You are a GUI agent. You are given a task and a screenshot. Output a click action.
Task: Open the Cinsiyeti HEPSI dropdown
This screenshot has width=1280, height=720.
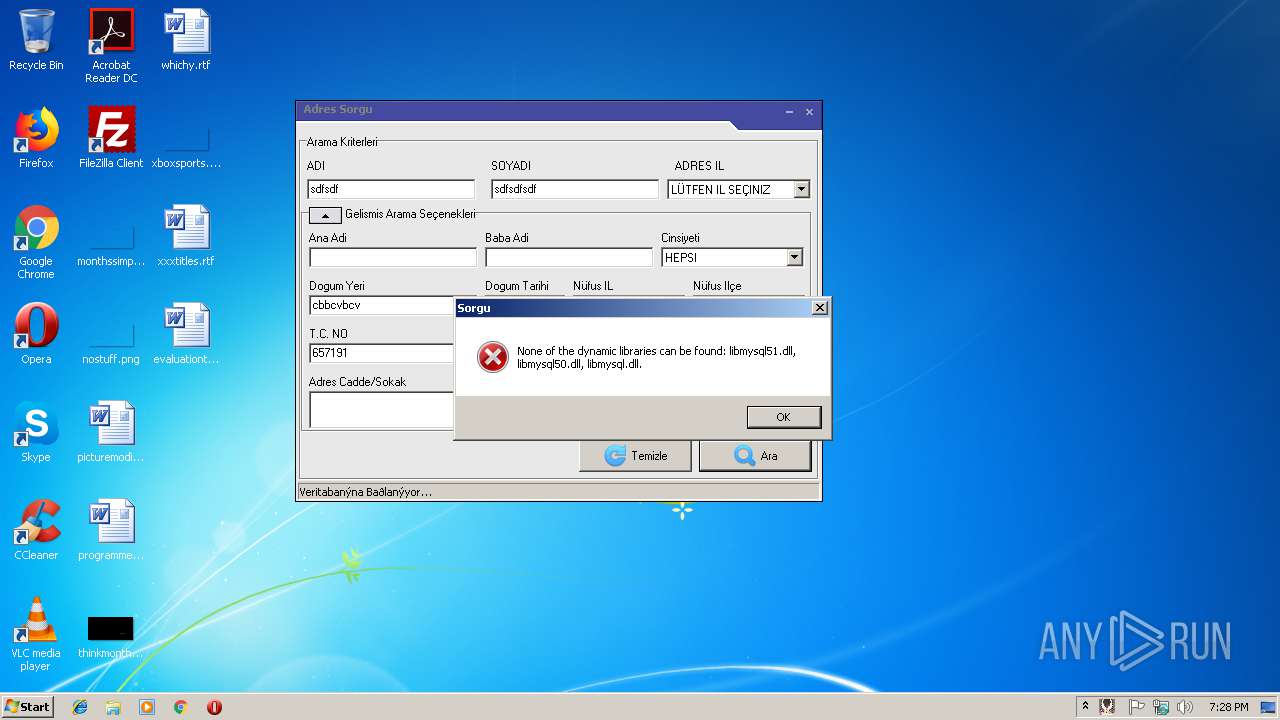point(794,257)
